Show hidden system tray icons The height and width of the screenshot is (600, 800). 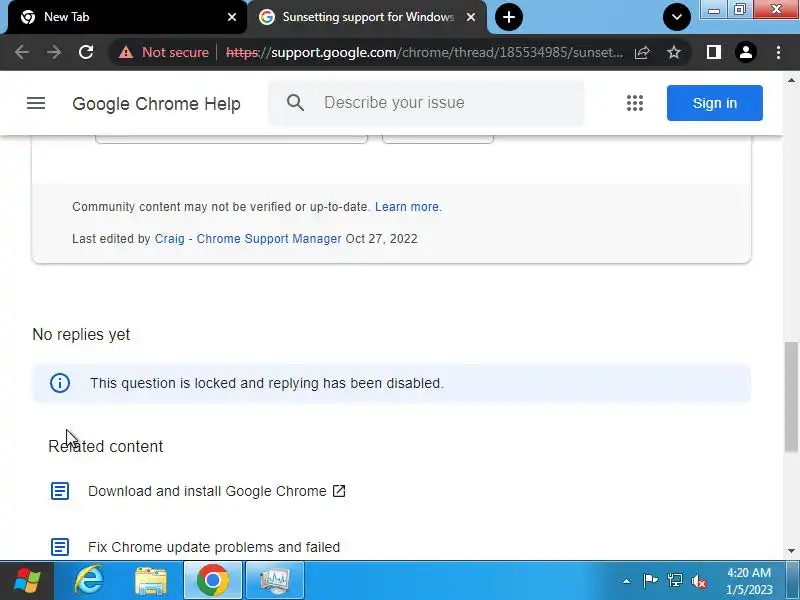[x=626, y=581]
